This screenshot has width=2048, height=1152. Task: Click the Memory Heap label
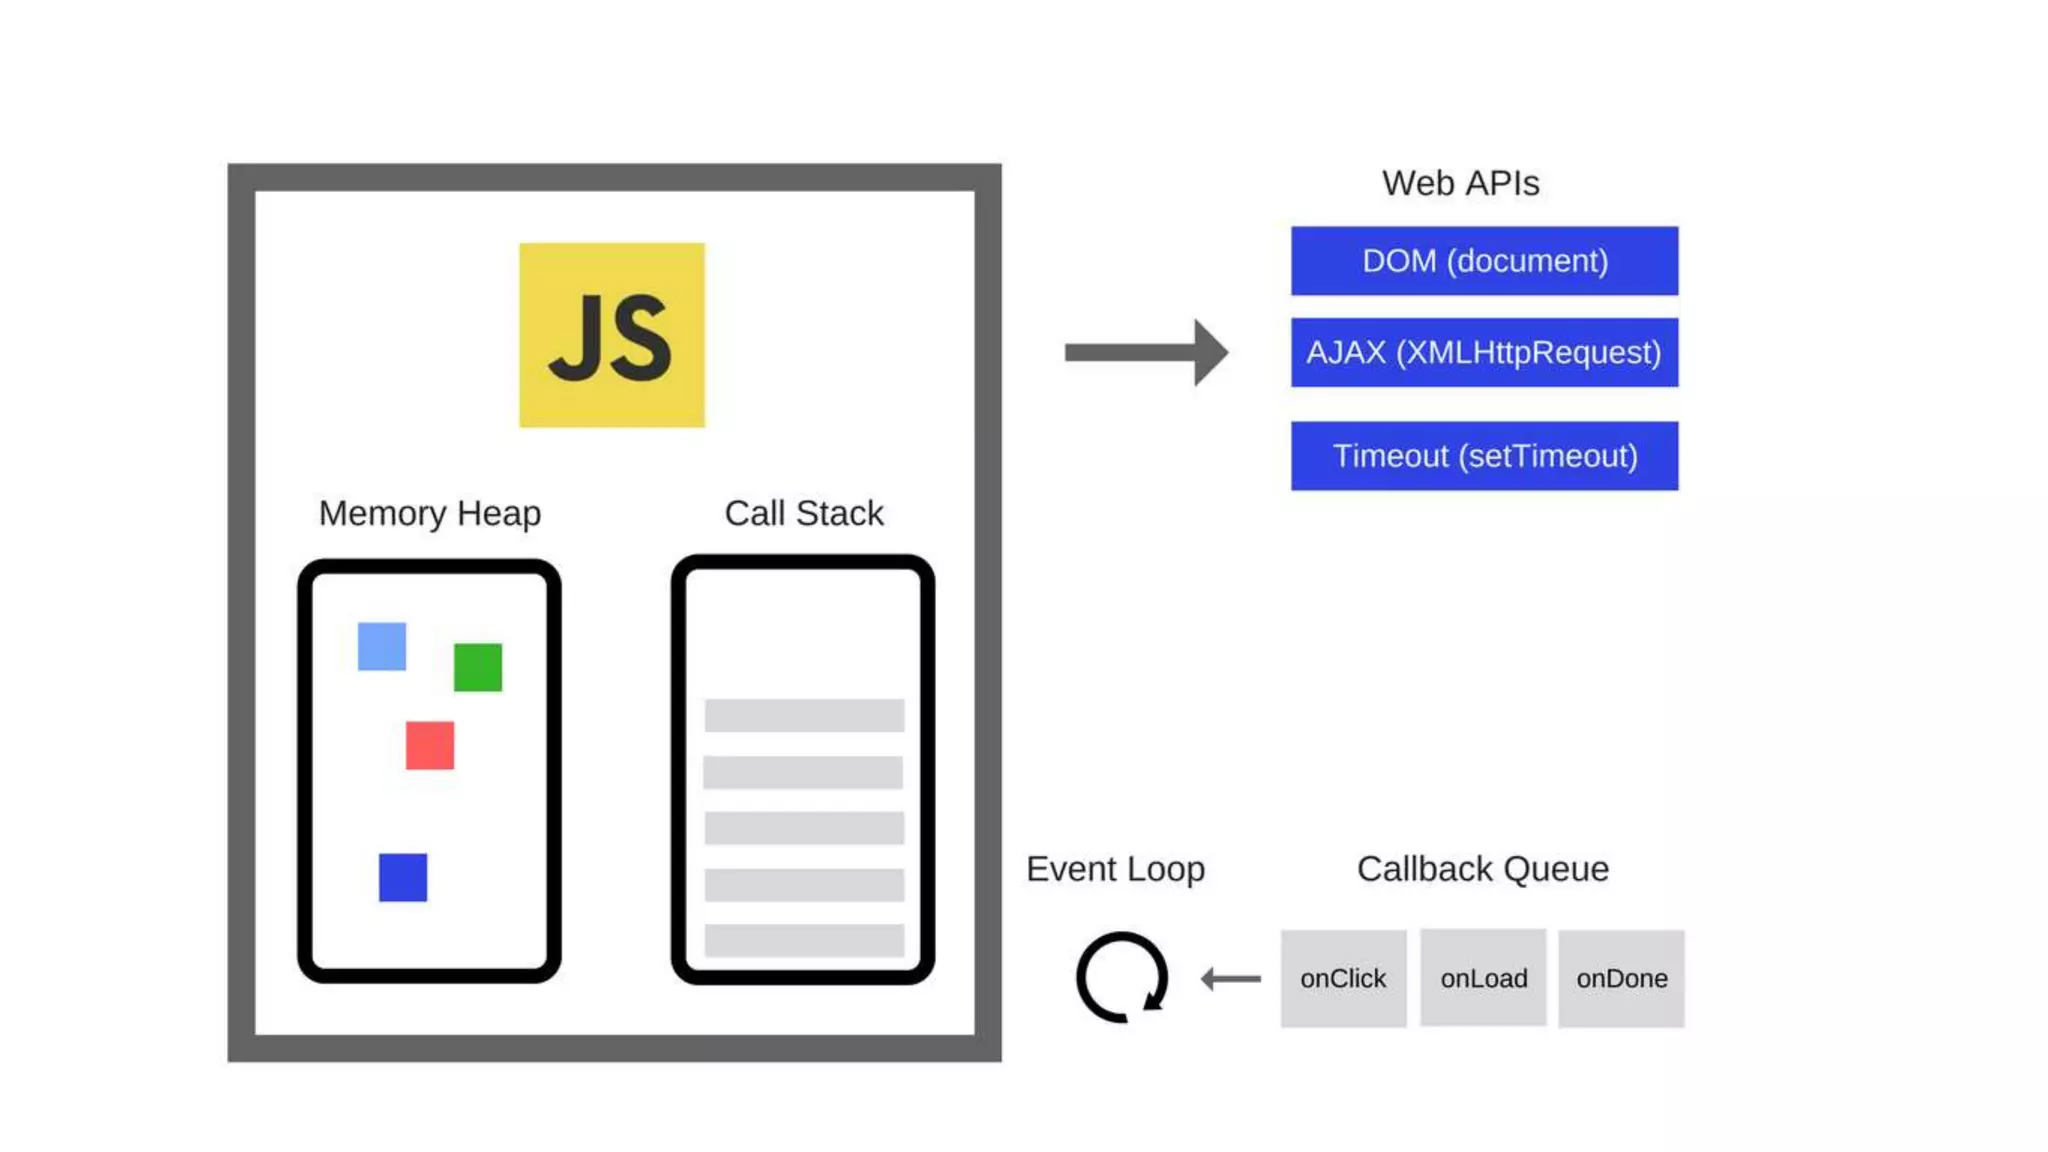[430, 513]
